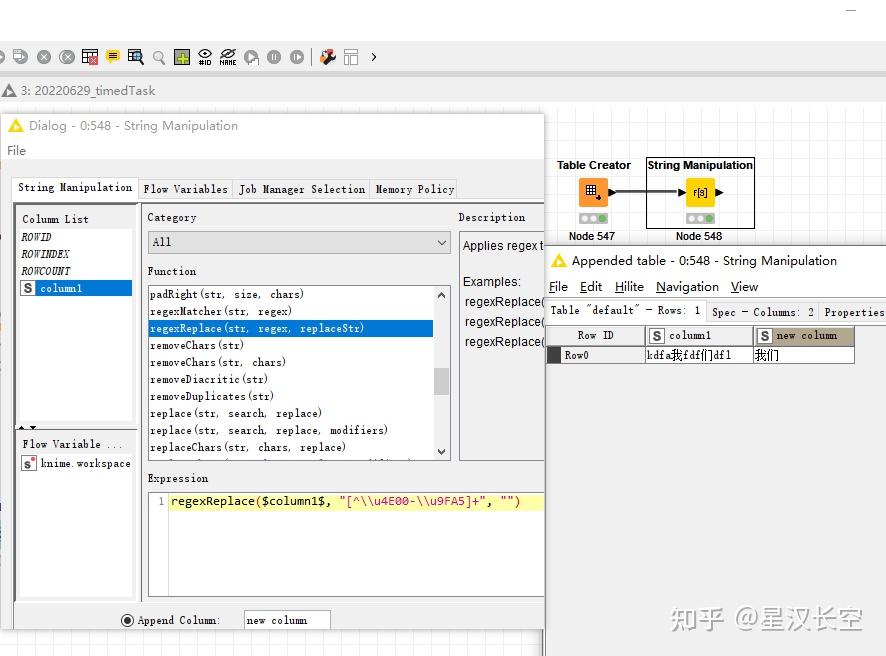The image size is (886, 656).
Task: Add a workflow annotation comment icon
Action: point(112,57)
